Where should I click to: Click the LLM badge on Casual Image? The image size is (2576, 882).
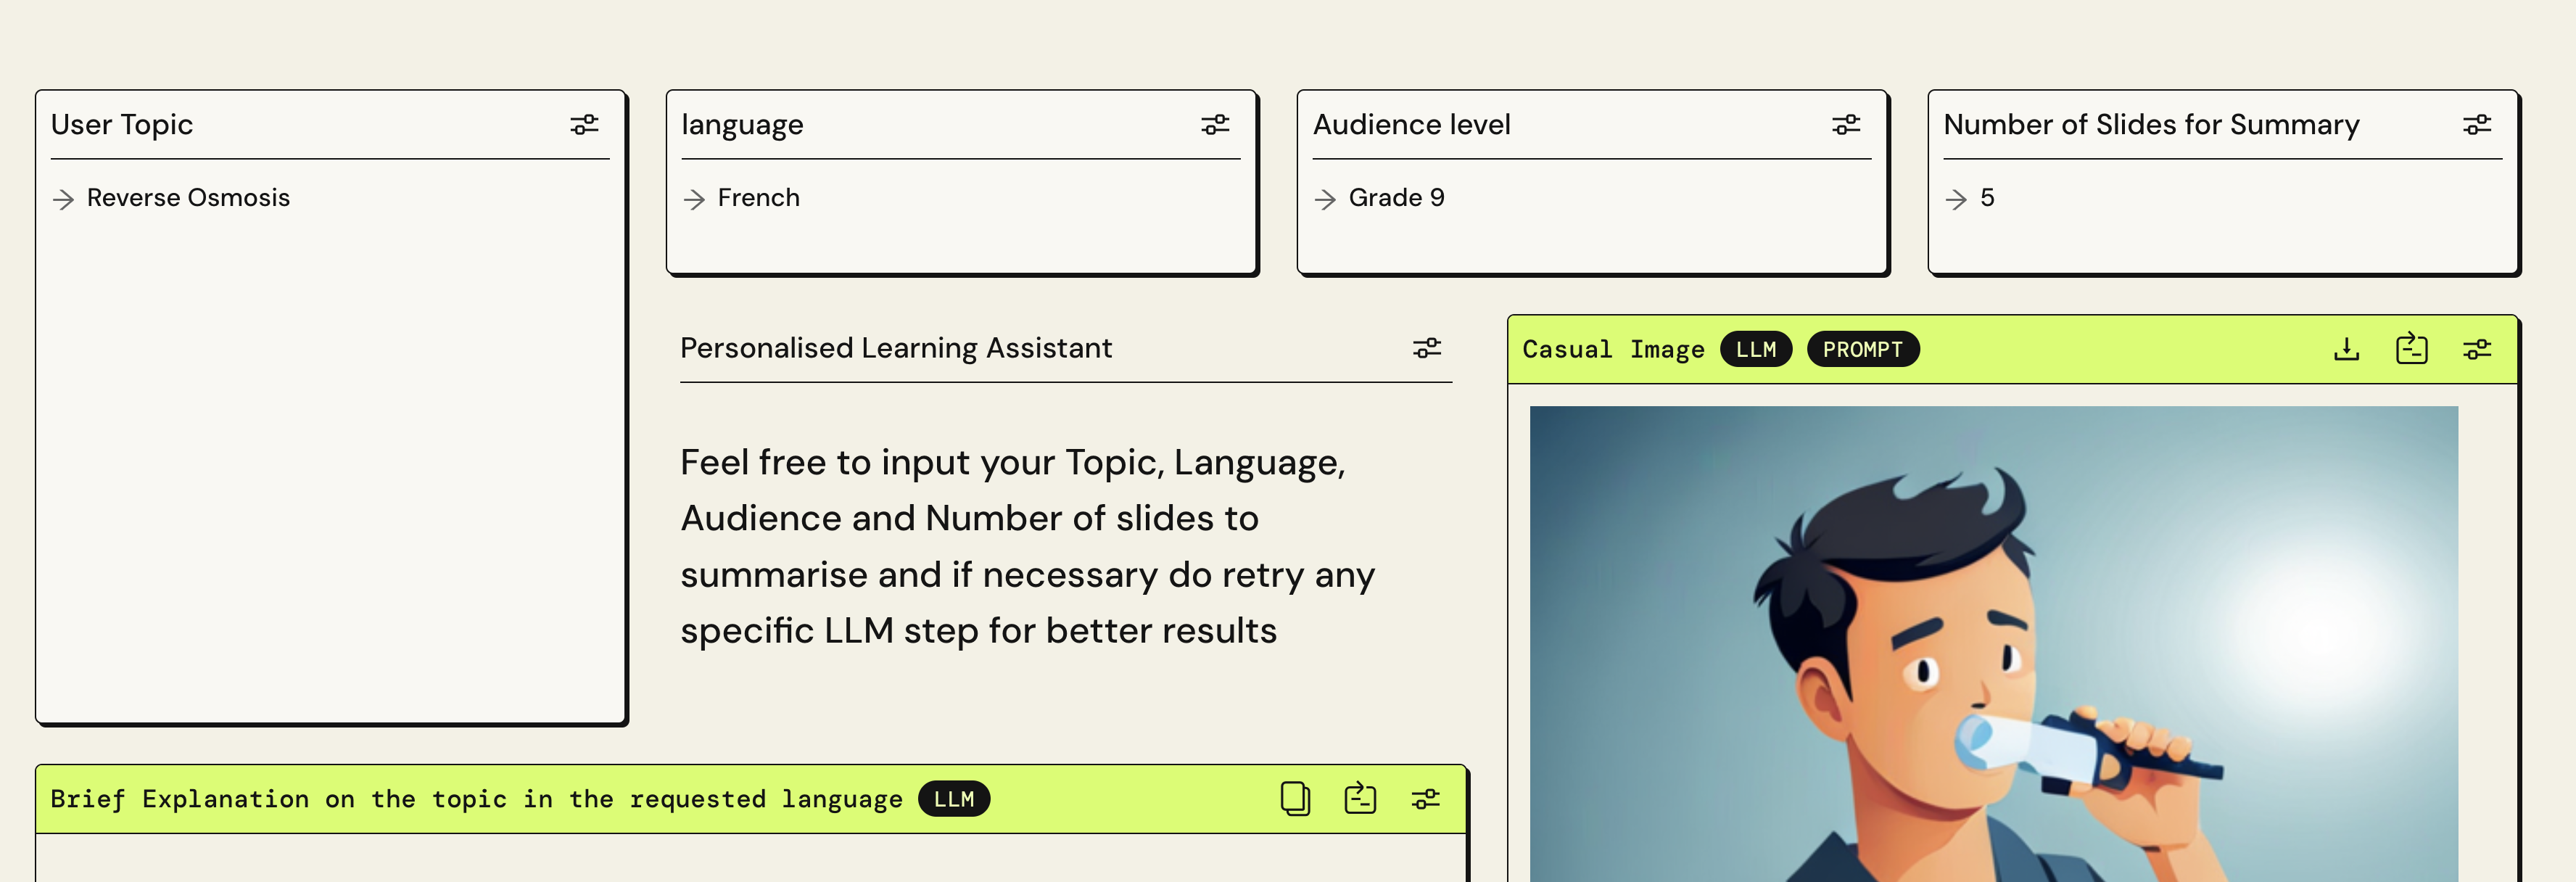pyautogui.click(x=1755, y=349)
